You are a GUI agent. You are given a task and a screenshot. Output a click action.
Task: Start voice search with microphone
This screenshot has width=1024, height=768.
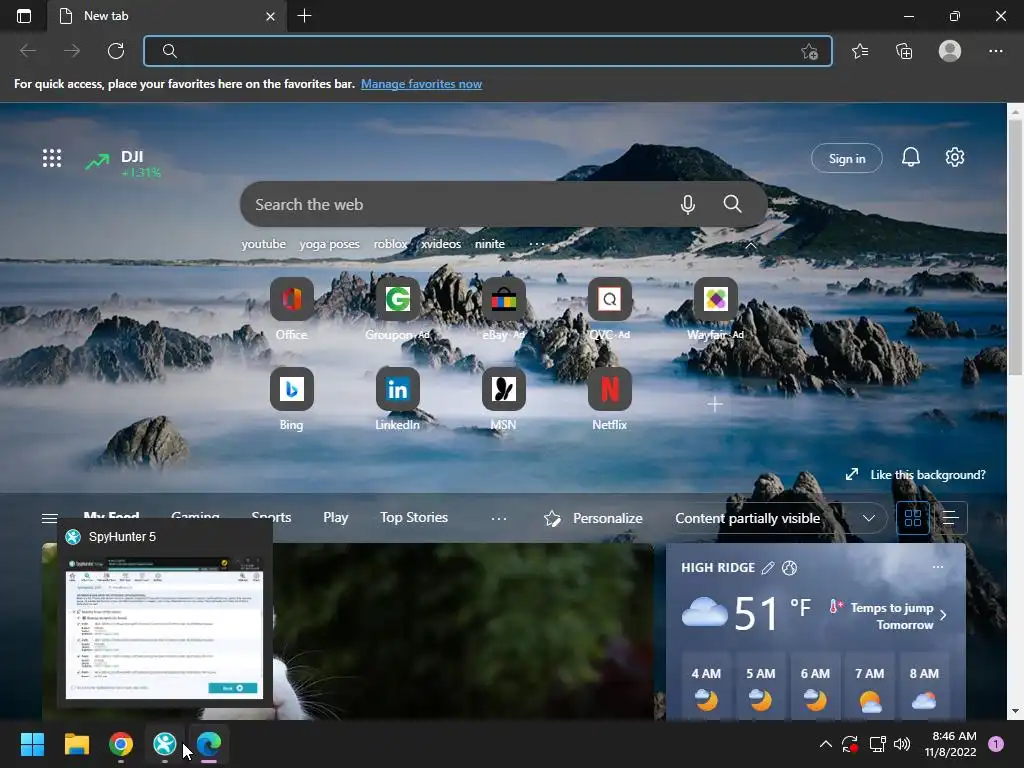point(687,204)
